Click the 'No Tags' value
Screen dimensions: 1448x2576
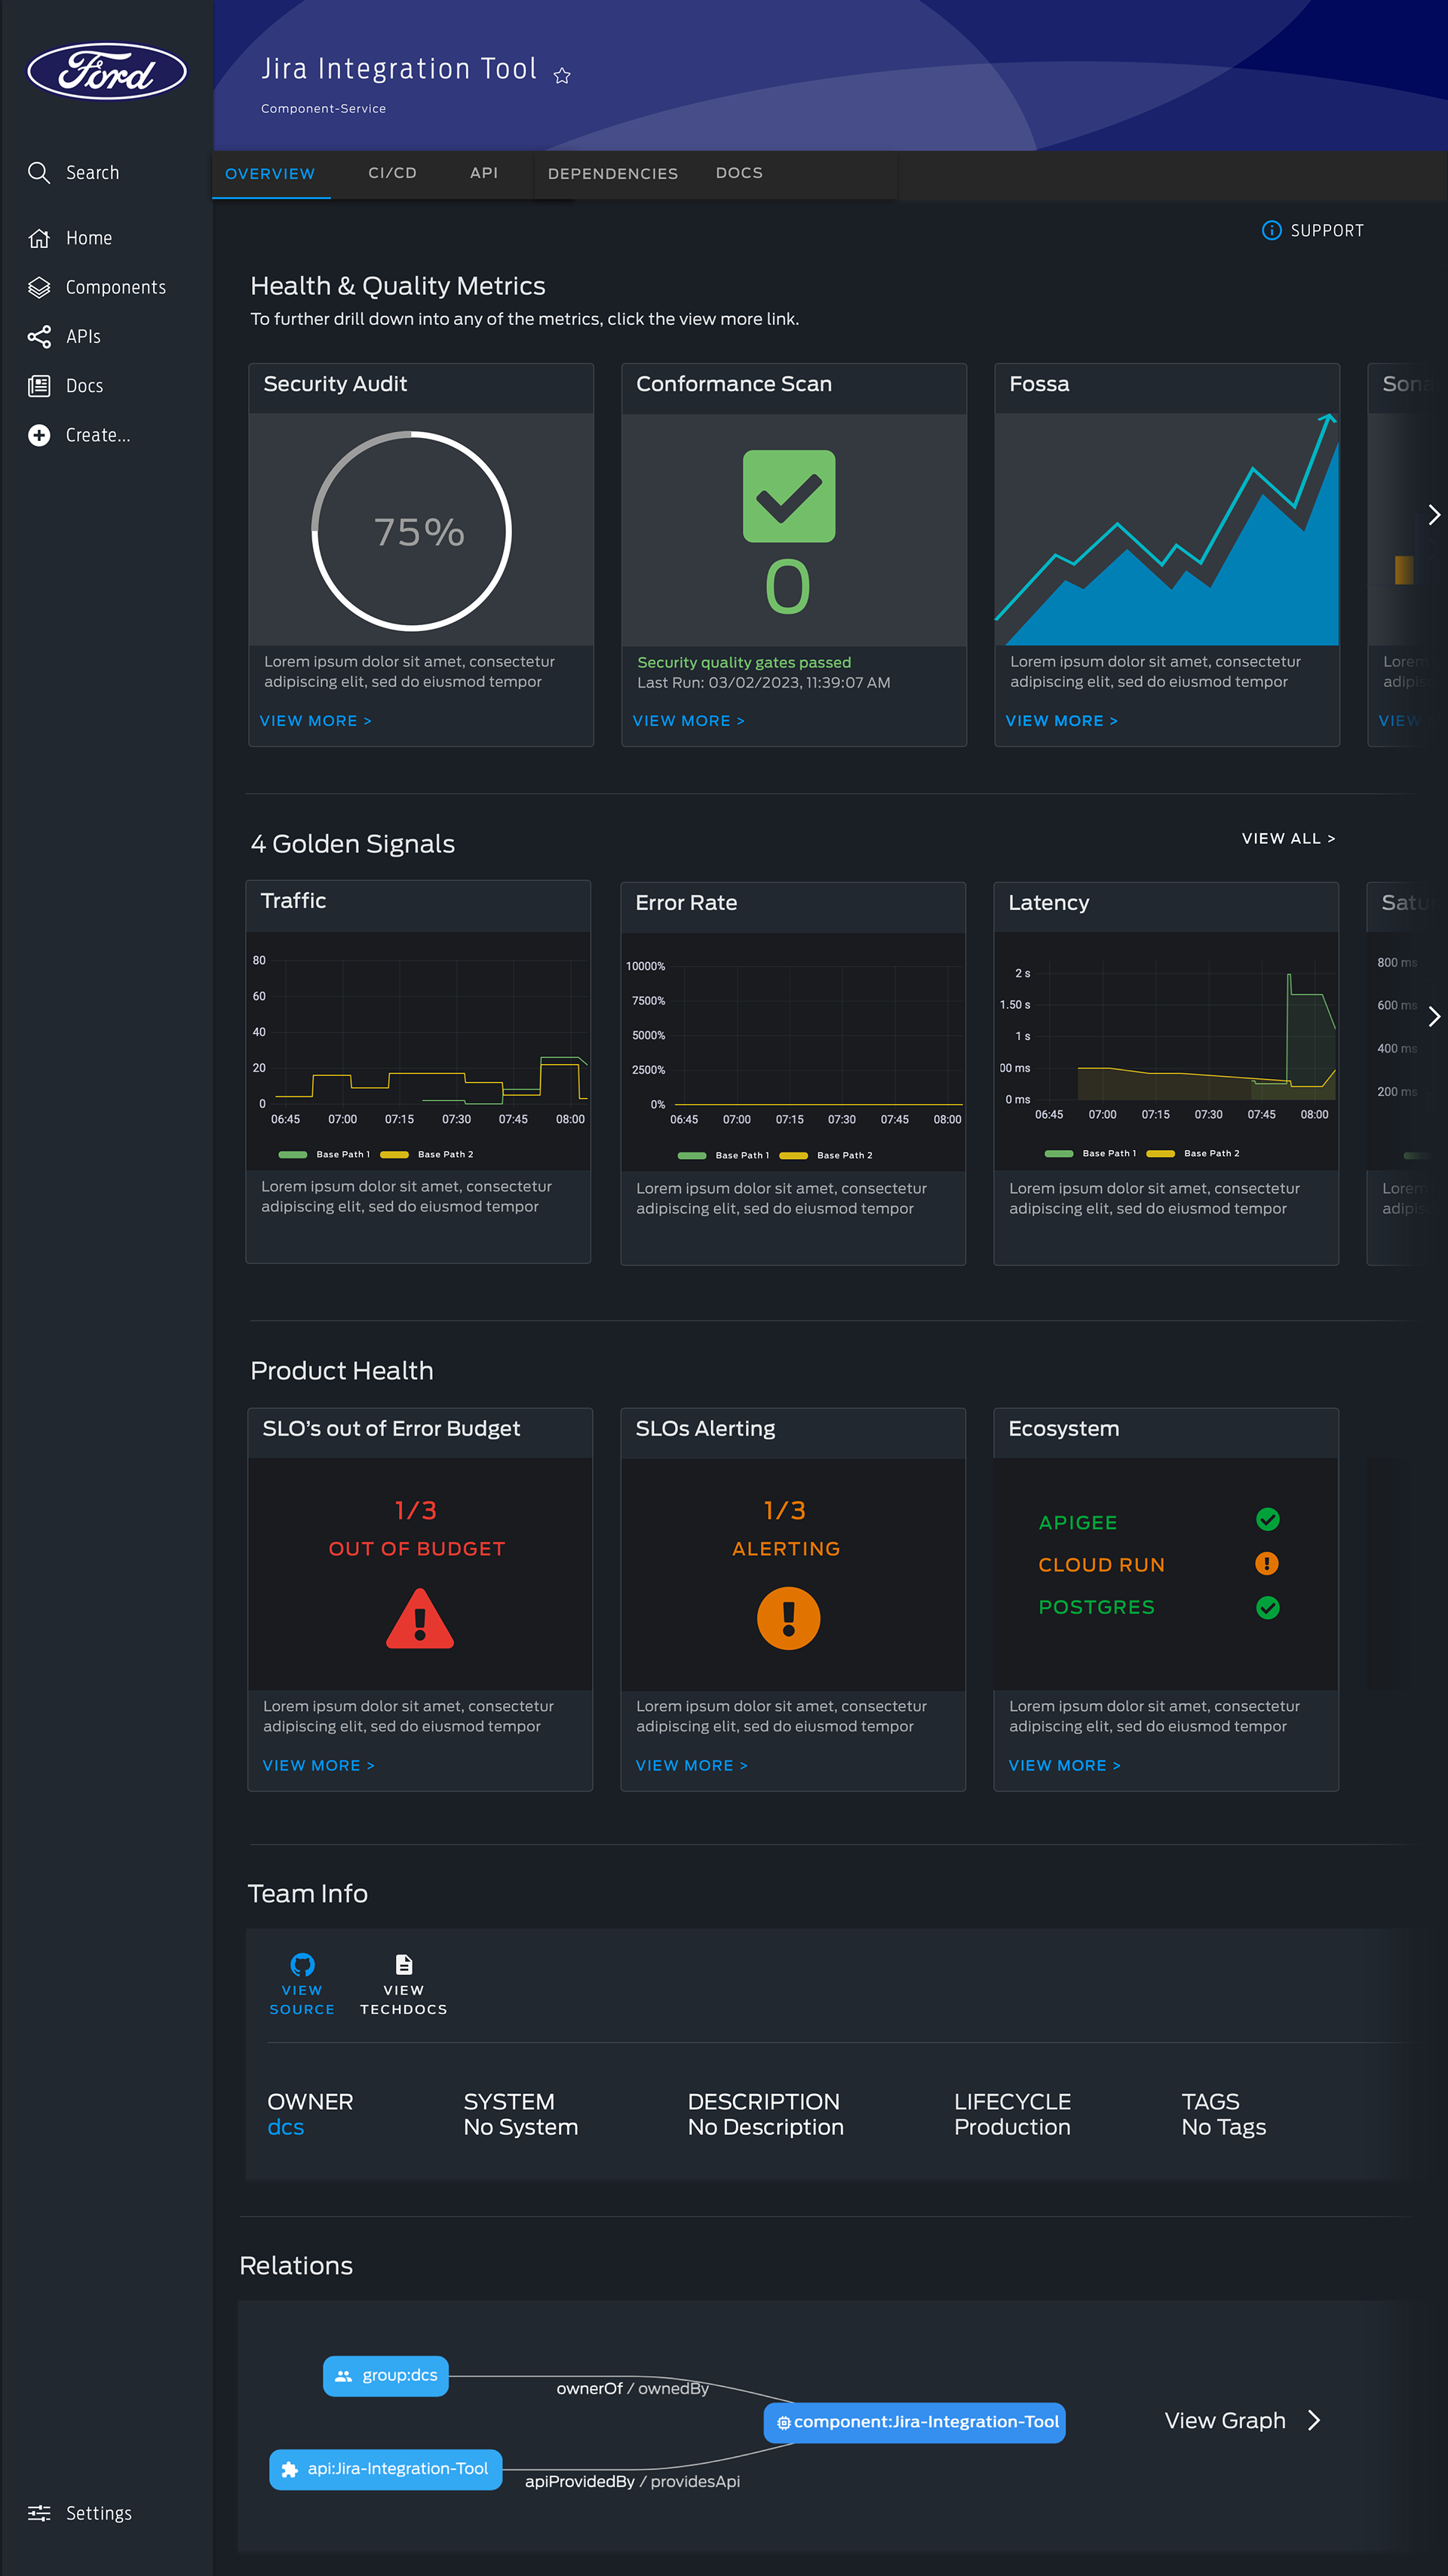point(1224,2127)
